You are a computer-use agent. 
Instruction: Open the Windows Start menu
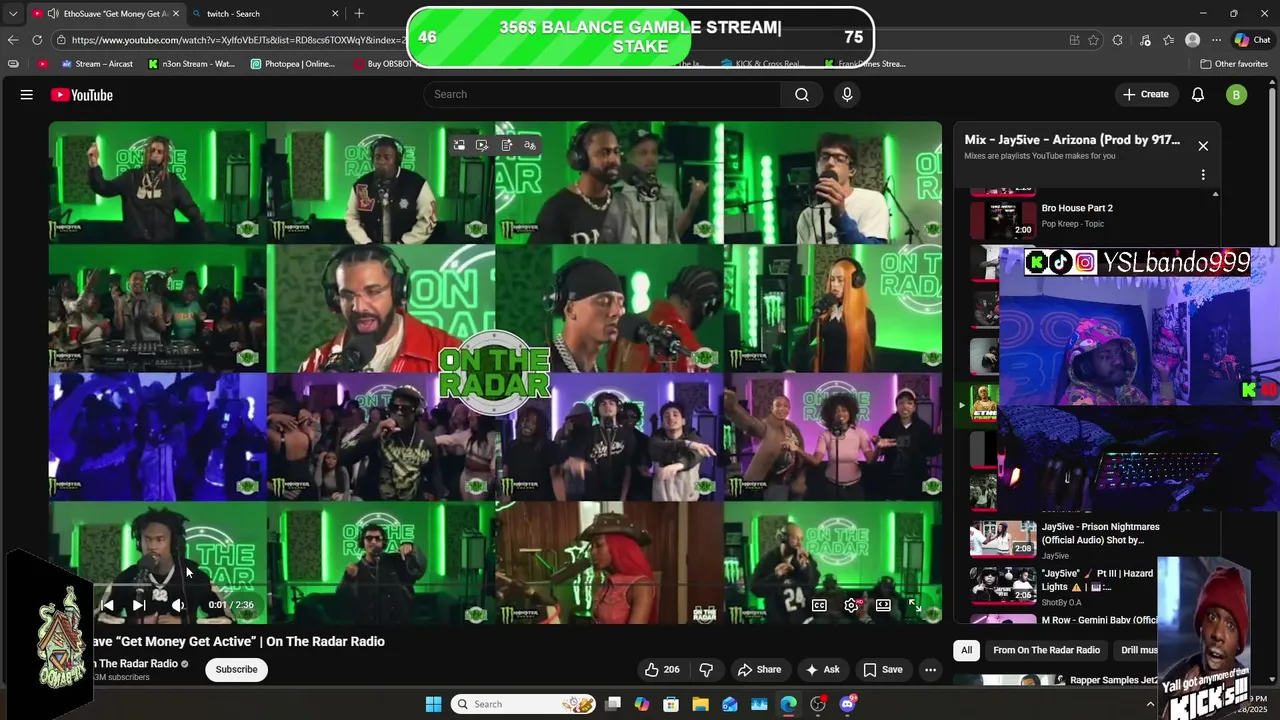click(433, 704)
